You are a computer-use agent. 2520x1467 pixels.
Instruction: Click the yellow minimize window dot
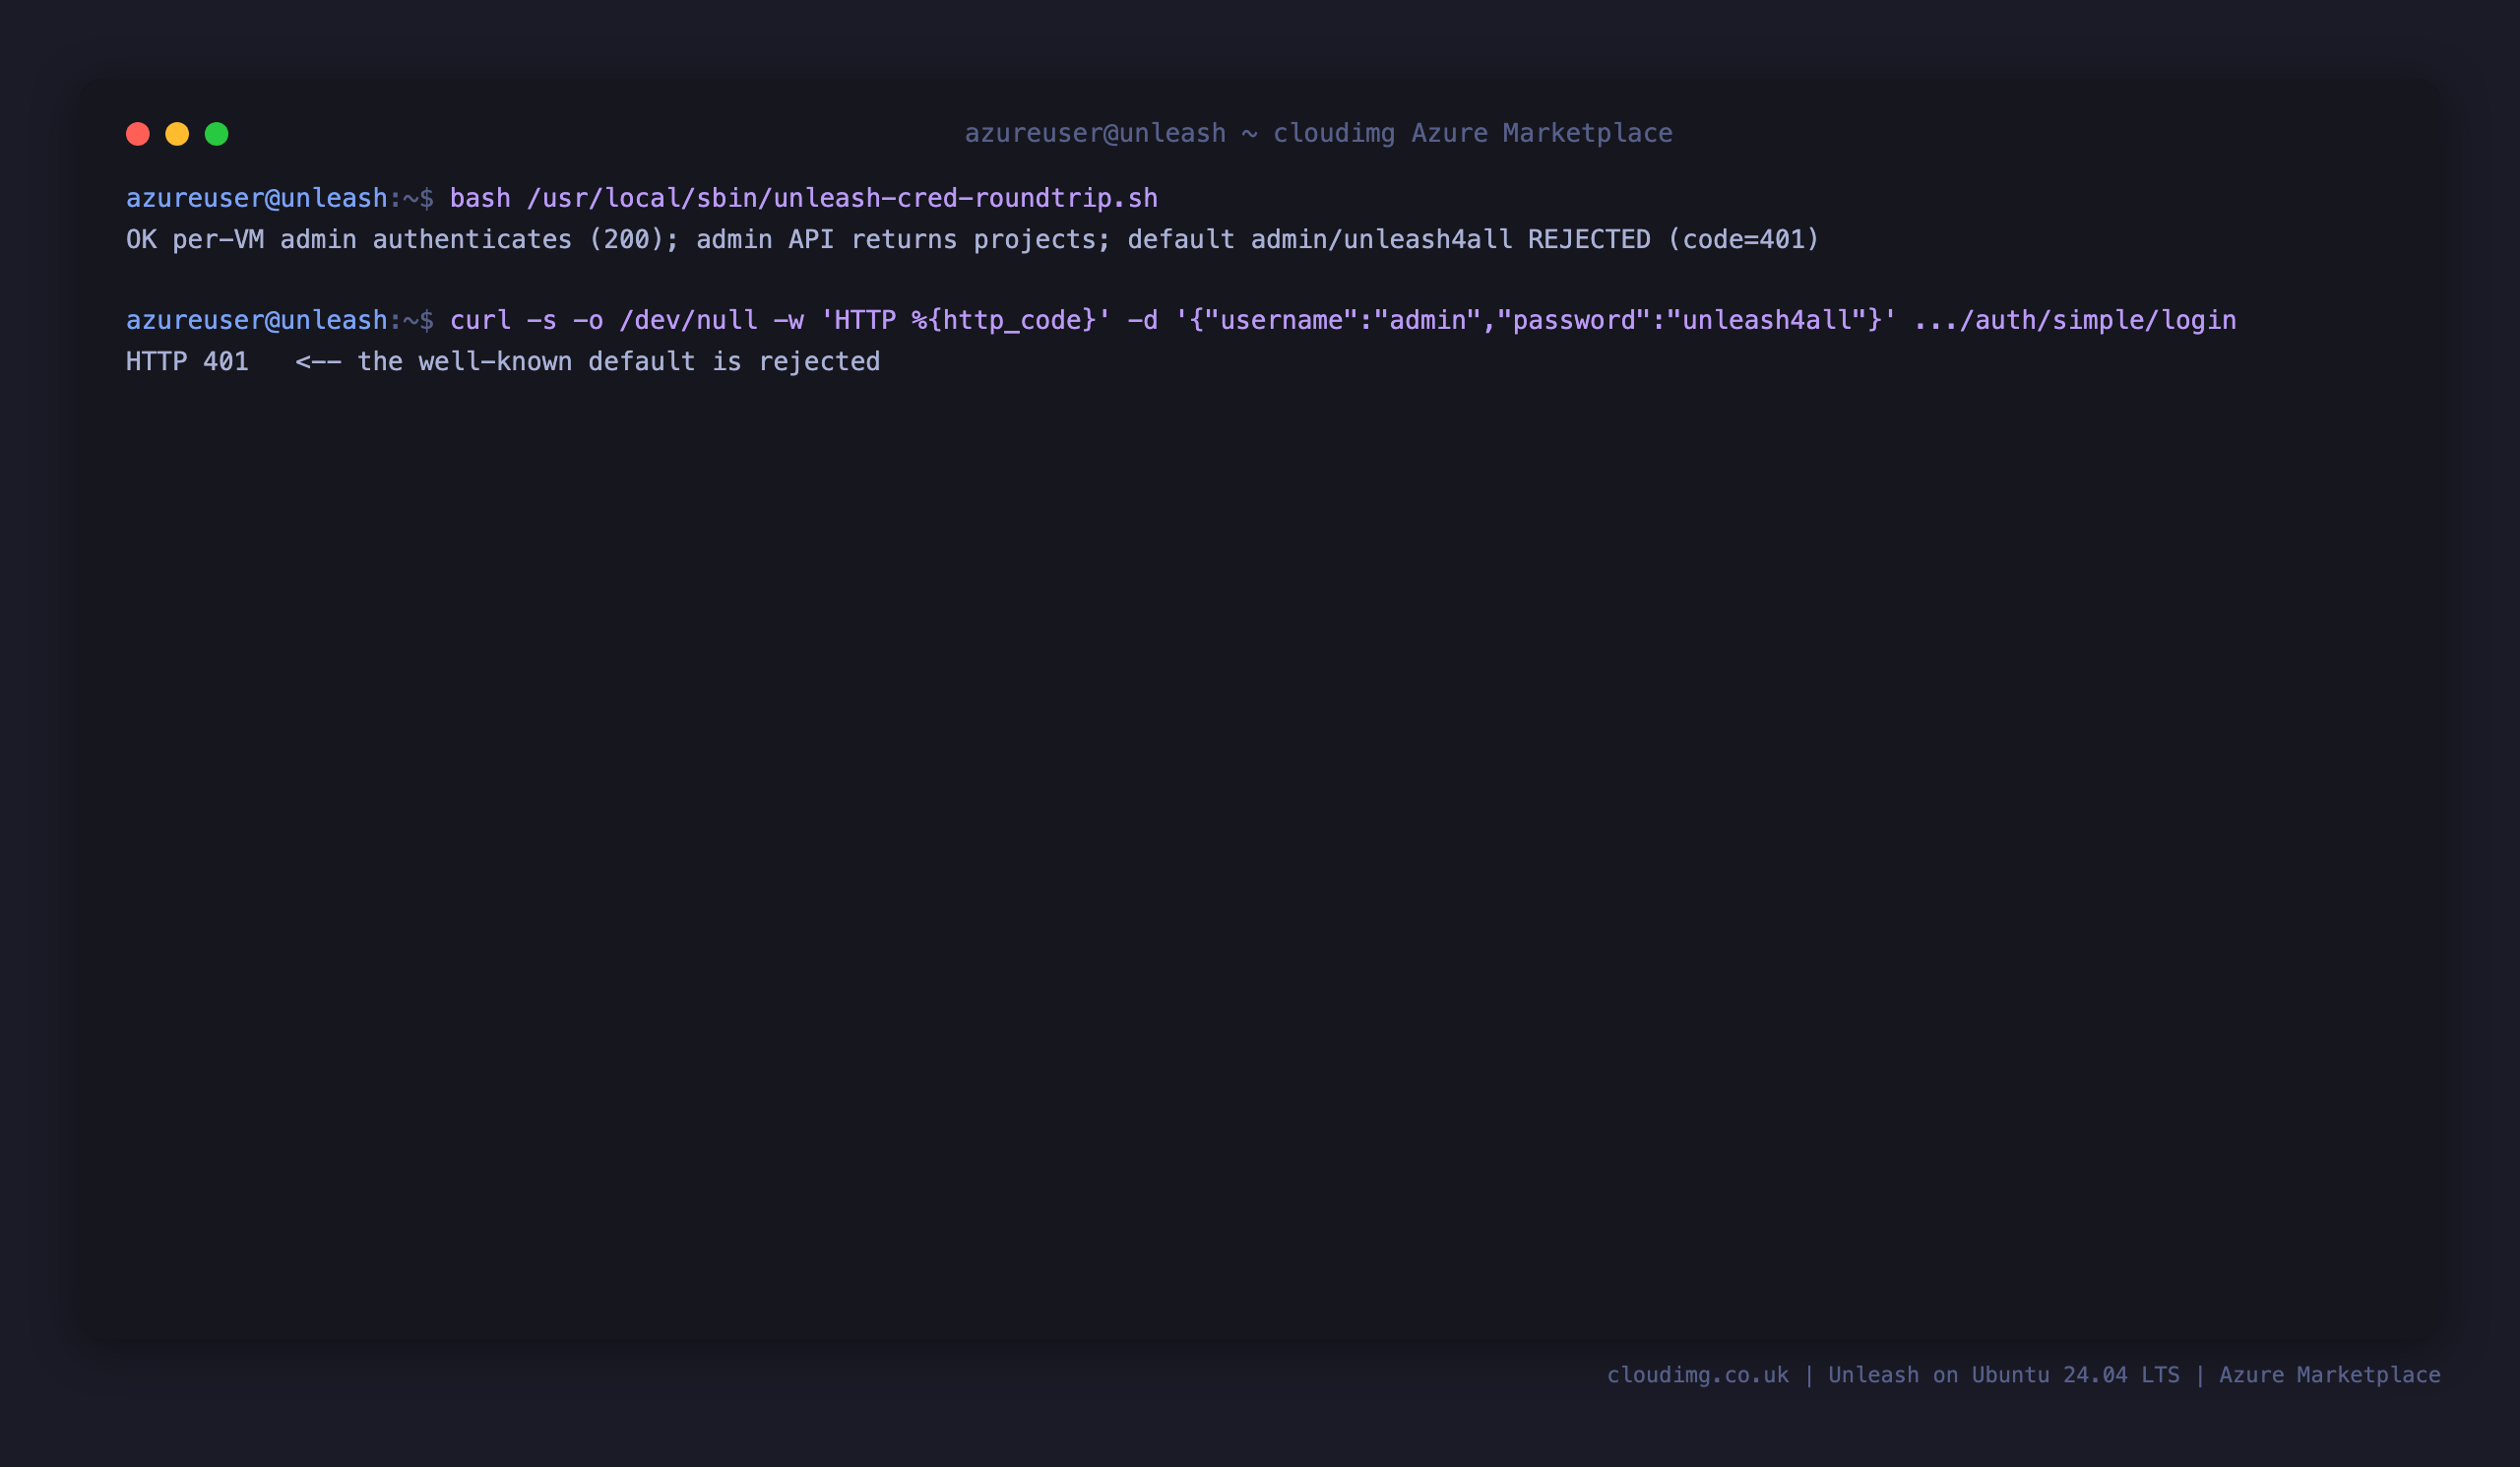pyautogui.click(x=177, y=134)
